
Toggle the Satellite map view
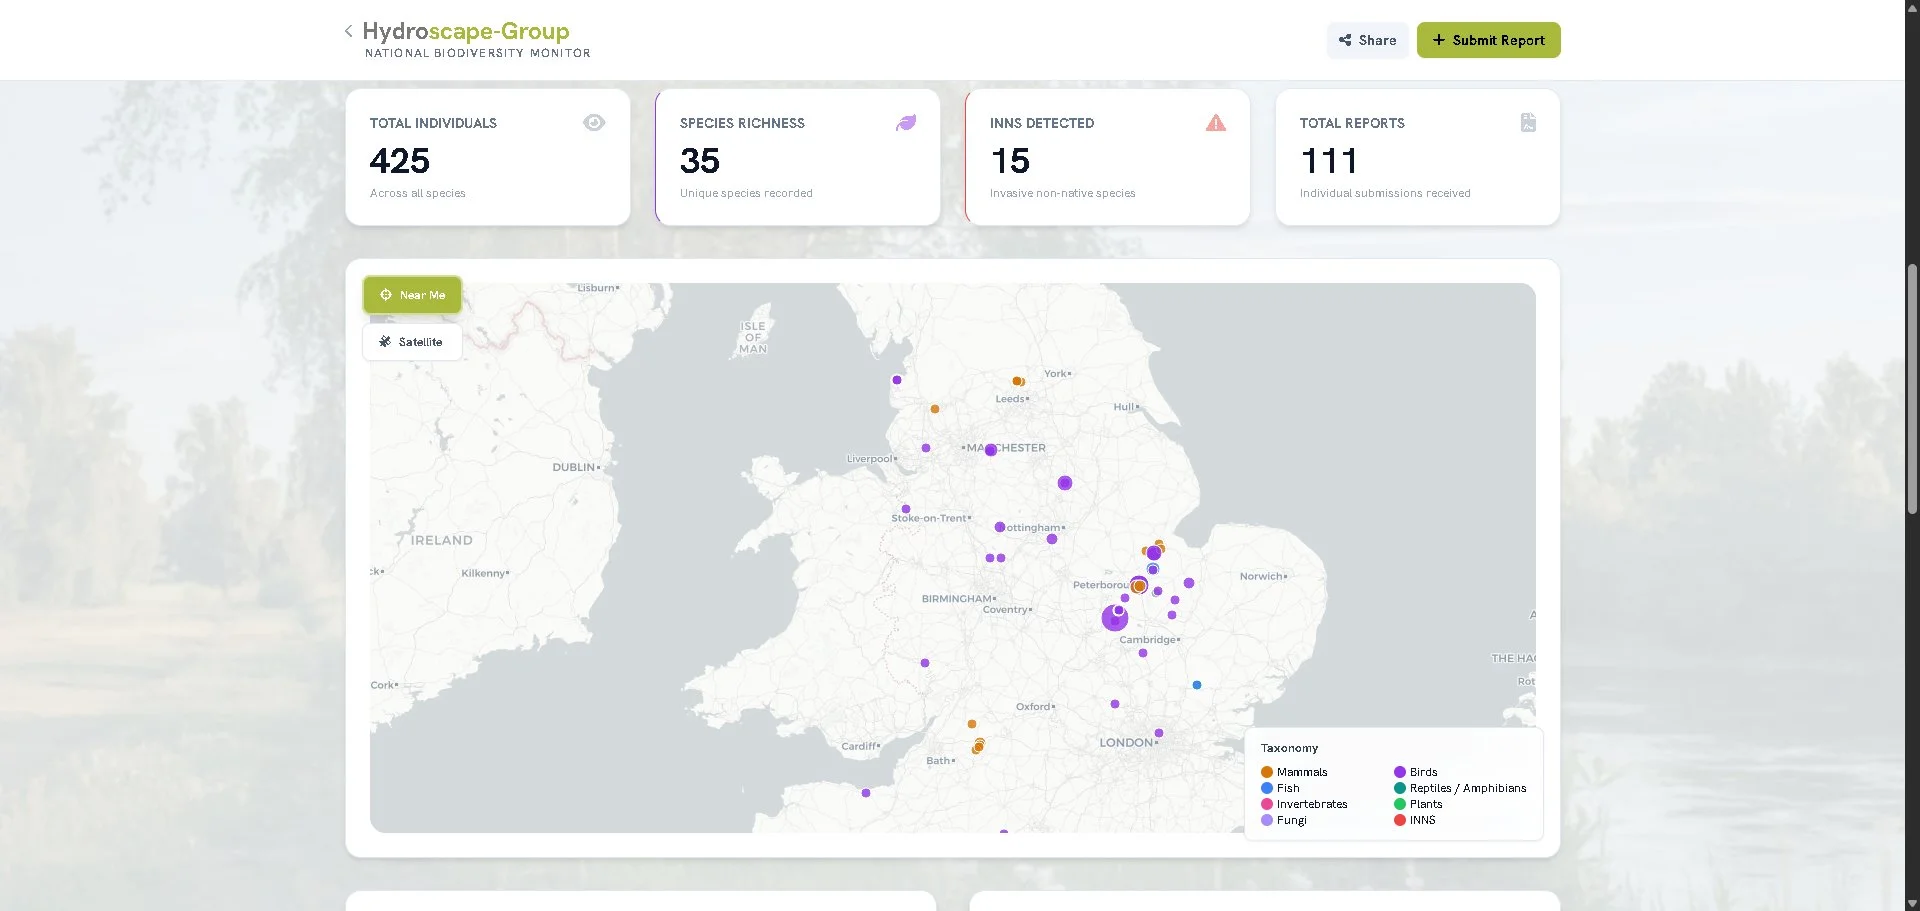[x=412, y=341]
